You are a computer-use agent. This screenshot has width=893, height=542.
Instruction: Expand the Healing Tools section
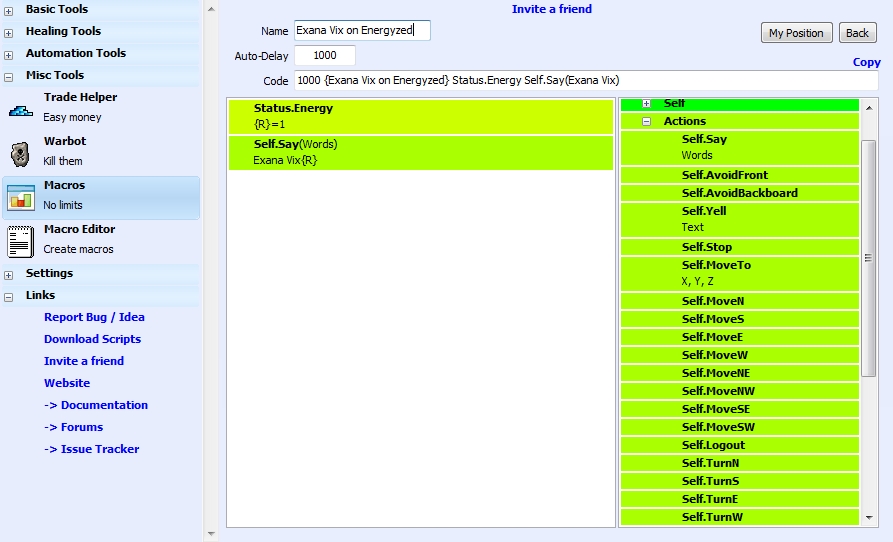click(9, 32)
